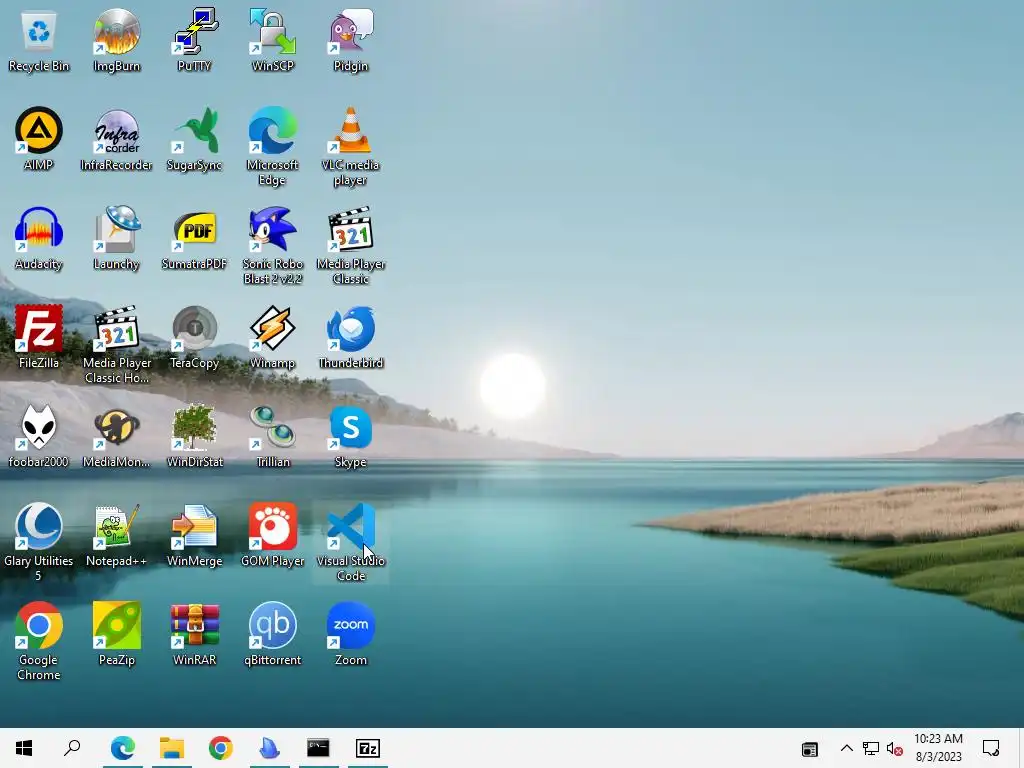Screen dimensions: 1024x768
Task: Open the network status tray icon
Action: (x=871, y=748)
